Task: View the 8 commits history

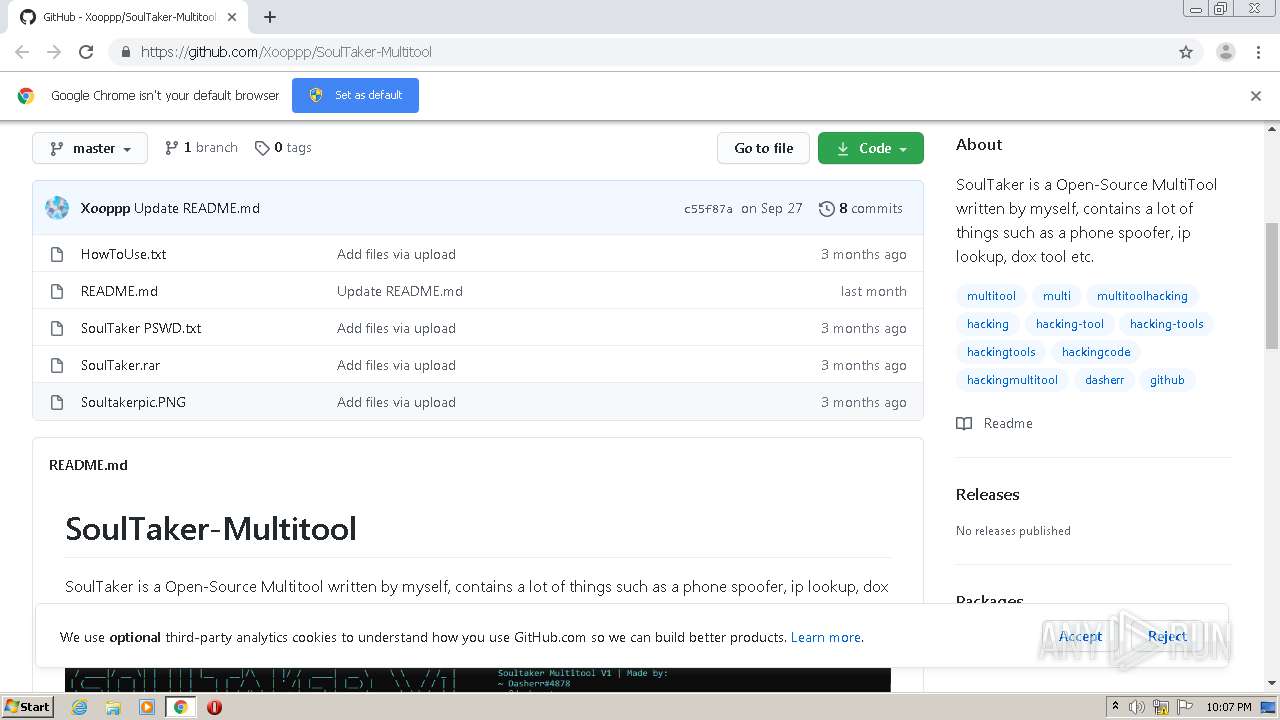Action: (861, 208)
